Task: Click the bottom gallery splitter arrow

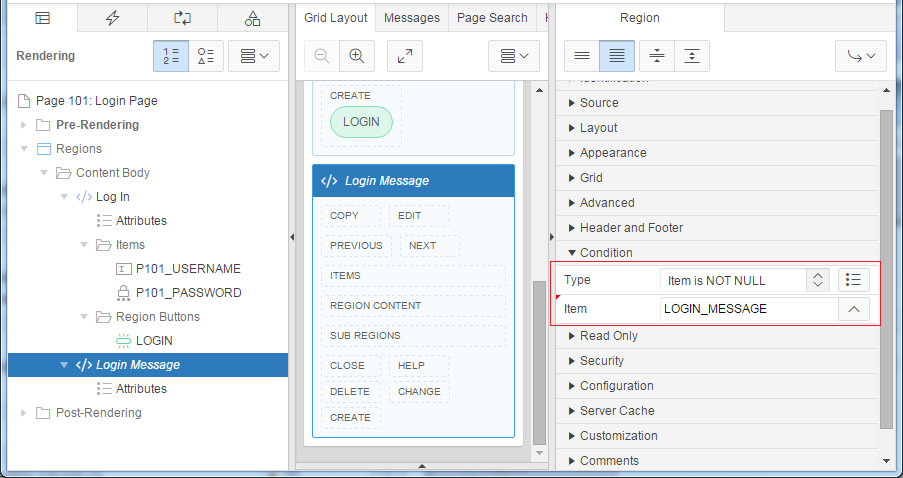Action: [x=422, y=466]
